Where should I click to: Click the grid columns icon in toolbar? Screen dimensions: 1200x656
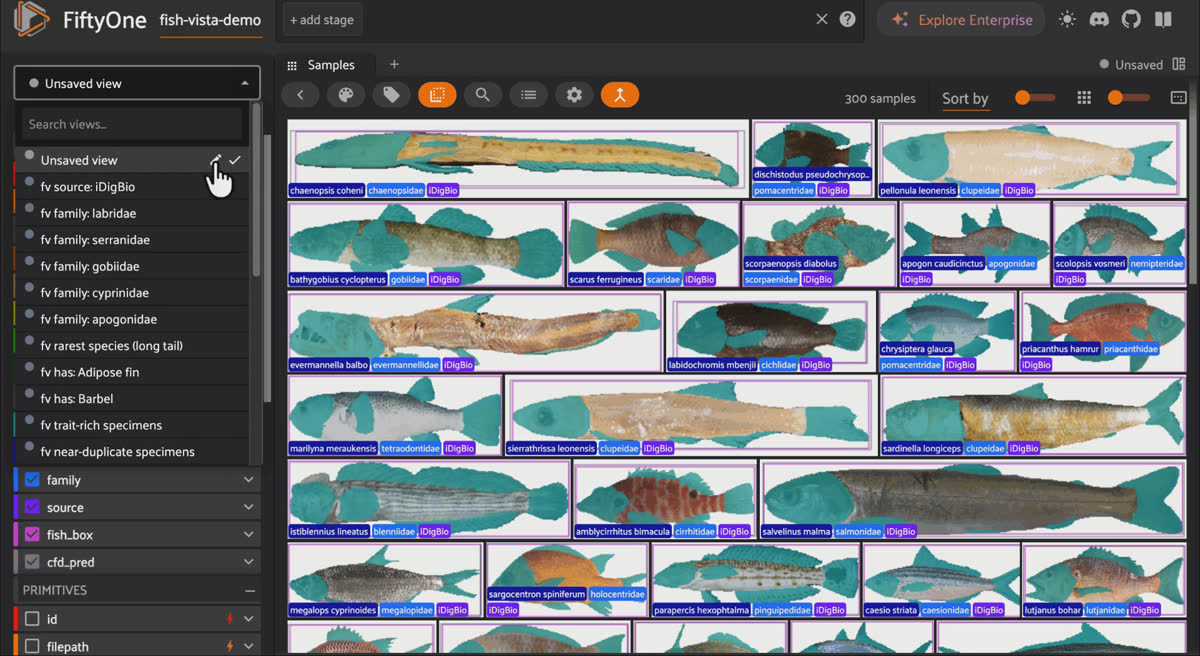(x=1084, y=97)
